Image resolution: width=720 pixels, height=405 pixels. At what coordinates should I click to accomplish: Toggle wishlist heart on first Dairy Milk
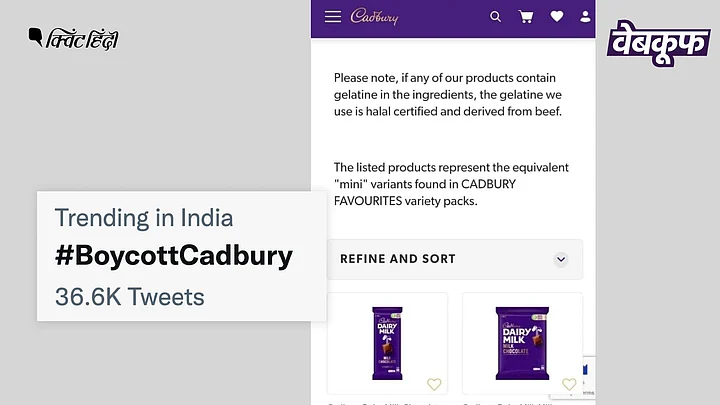434,384
